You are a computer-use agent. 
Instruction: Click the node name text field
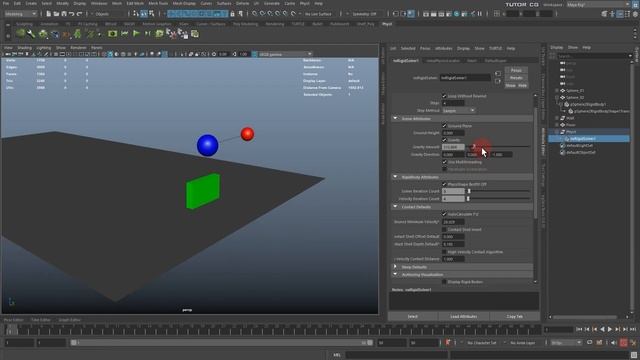(465, 78)
